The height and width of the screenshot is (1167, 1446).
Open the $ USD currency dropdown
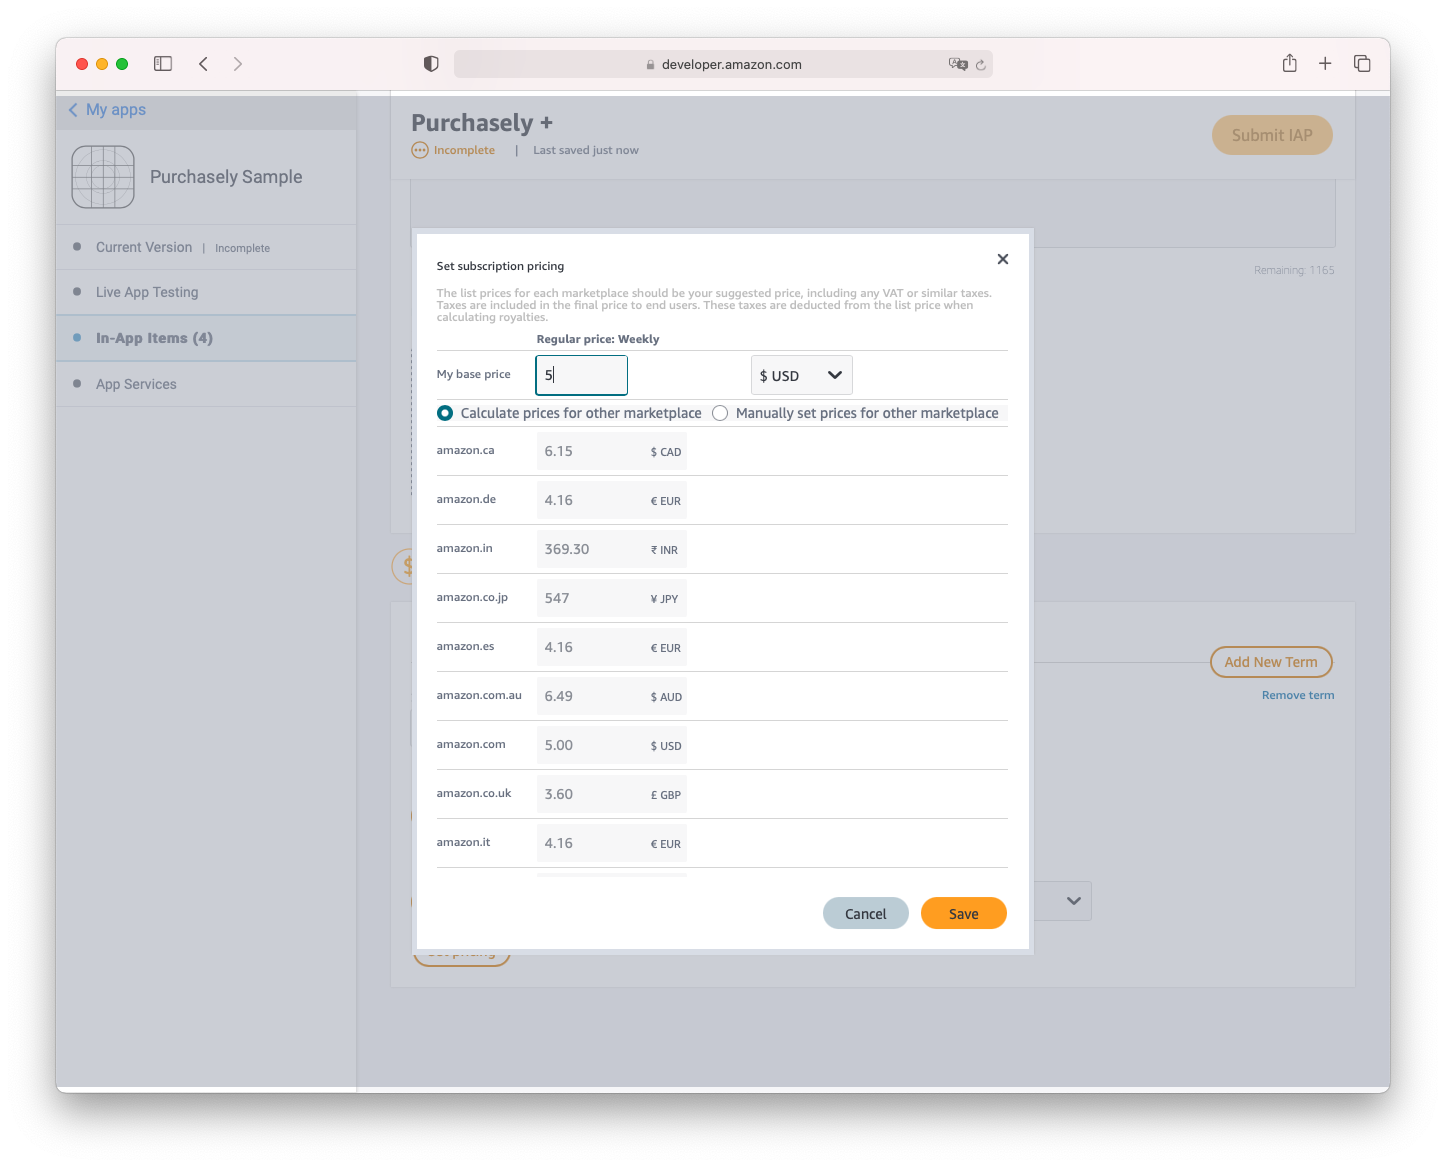point(802,375)
